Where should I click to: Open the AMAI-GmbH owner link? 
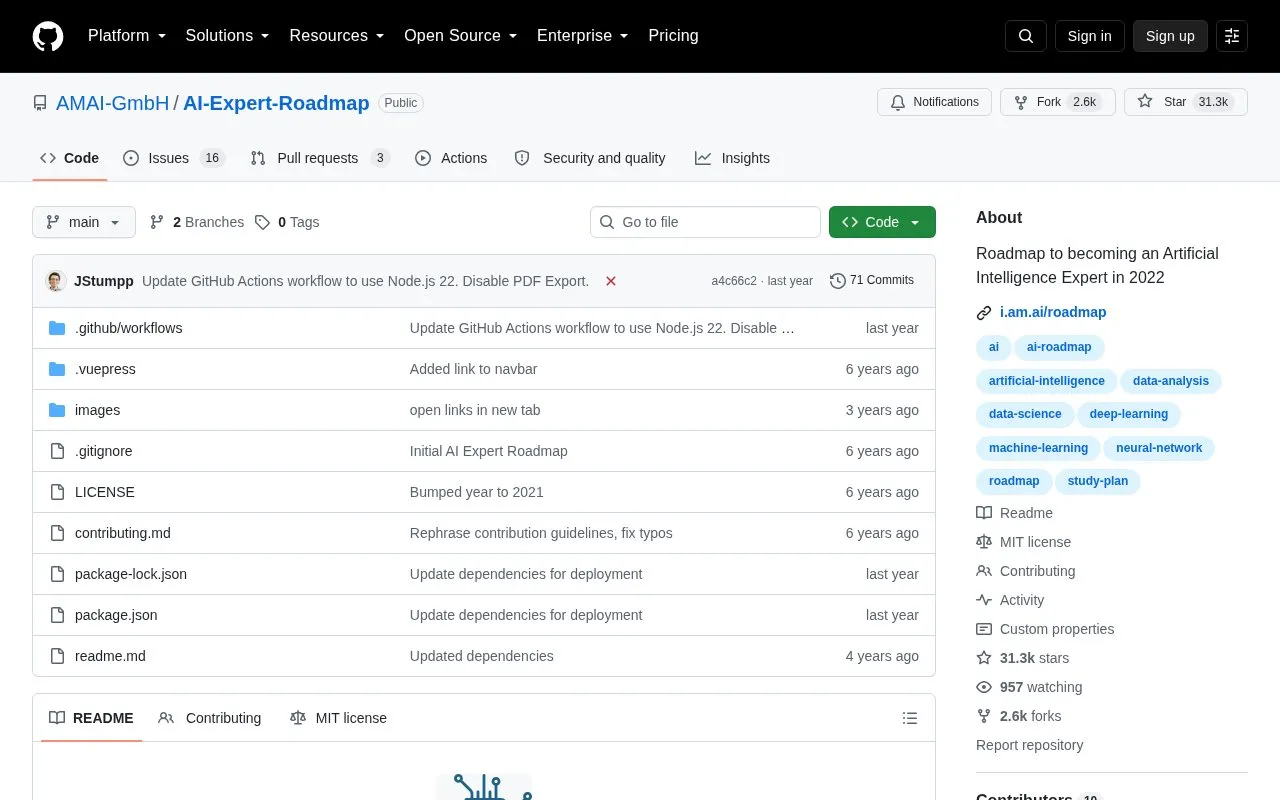point(112,103)
